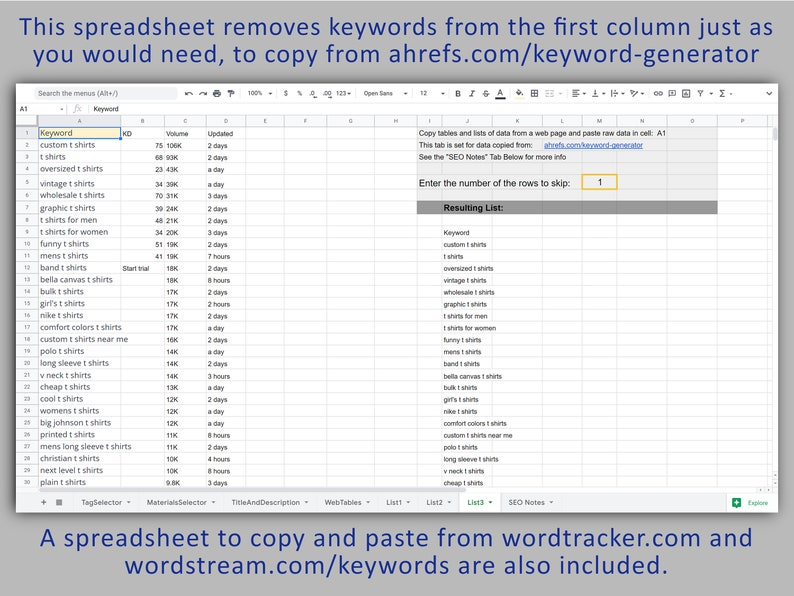The image size is (794, 596).
Task: Toggle italic formatting
Action: click(472, 94)
